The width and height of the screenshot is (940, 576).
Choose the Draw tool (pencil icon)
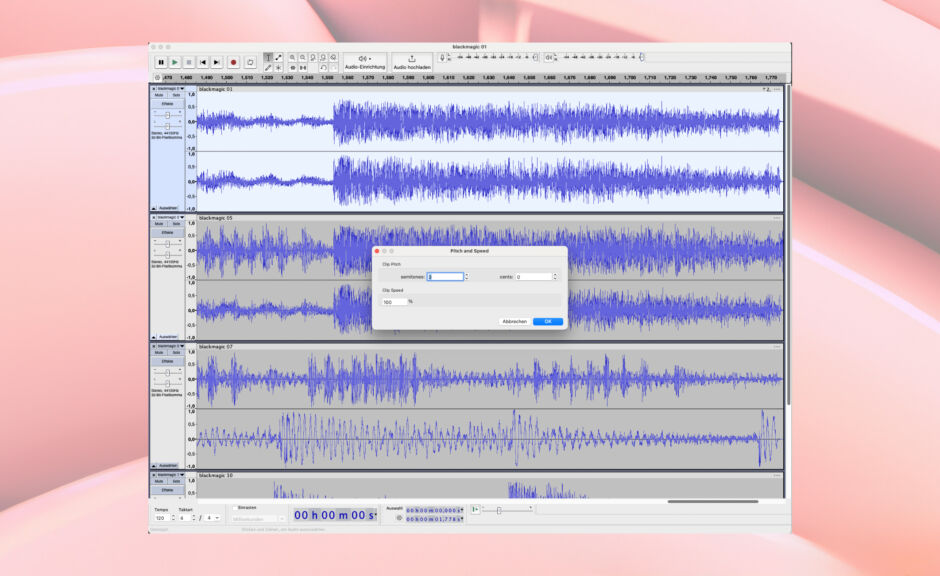click(x=269, y=66)
